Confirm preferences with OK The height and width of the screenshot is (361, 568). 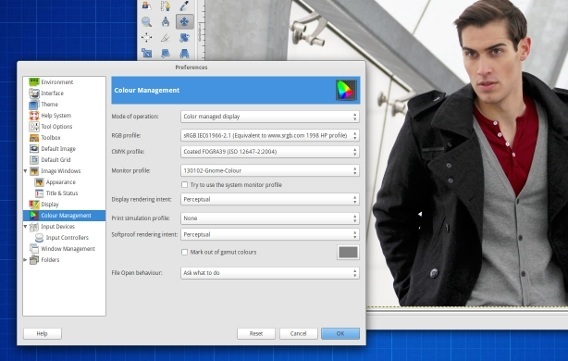tap(340, 333)
